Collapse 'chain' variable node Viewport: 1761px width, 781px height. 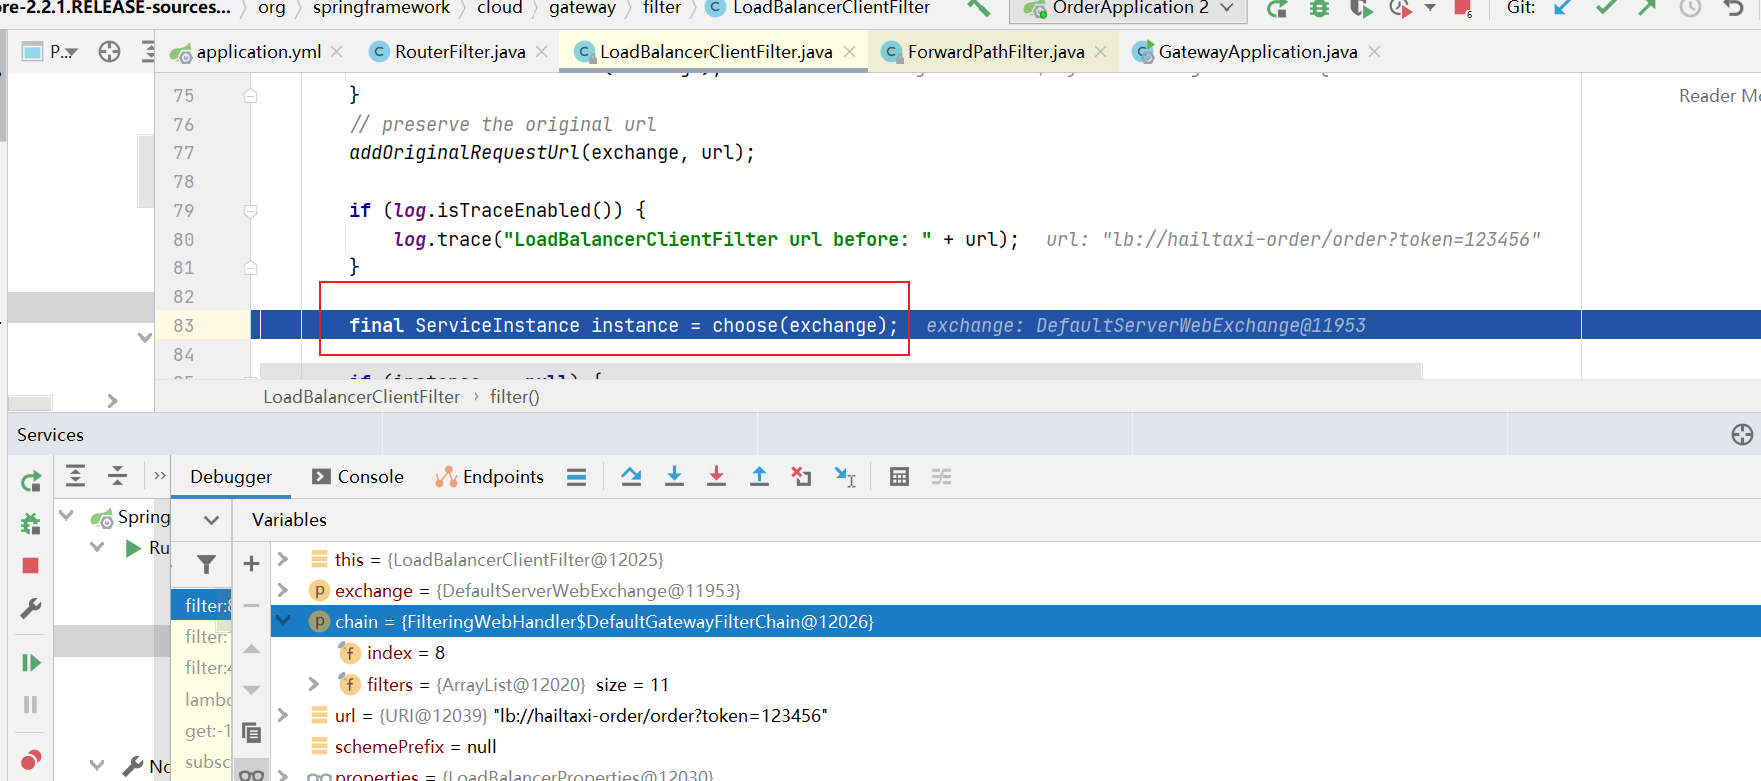pyautogui.click(x=283, y=621)
